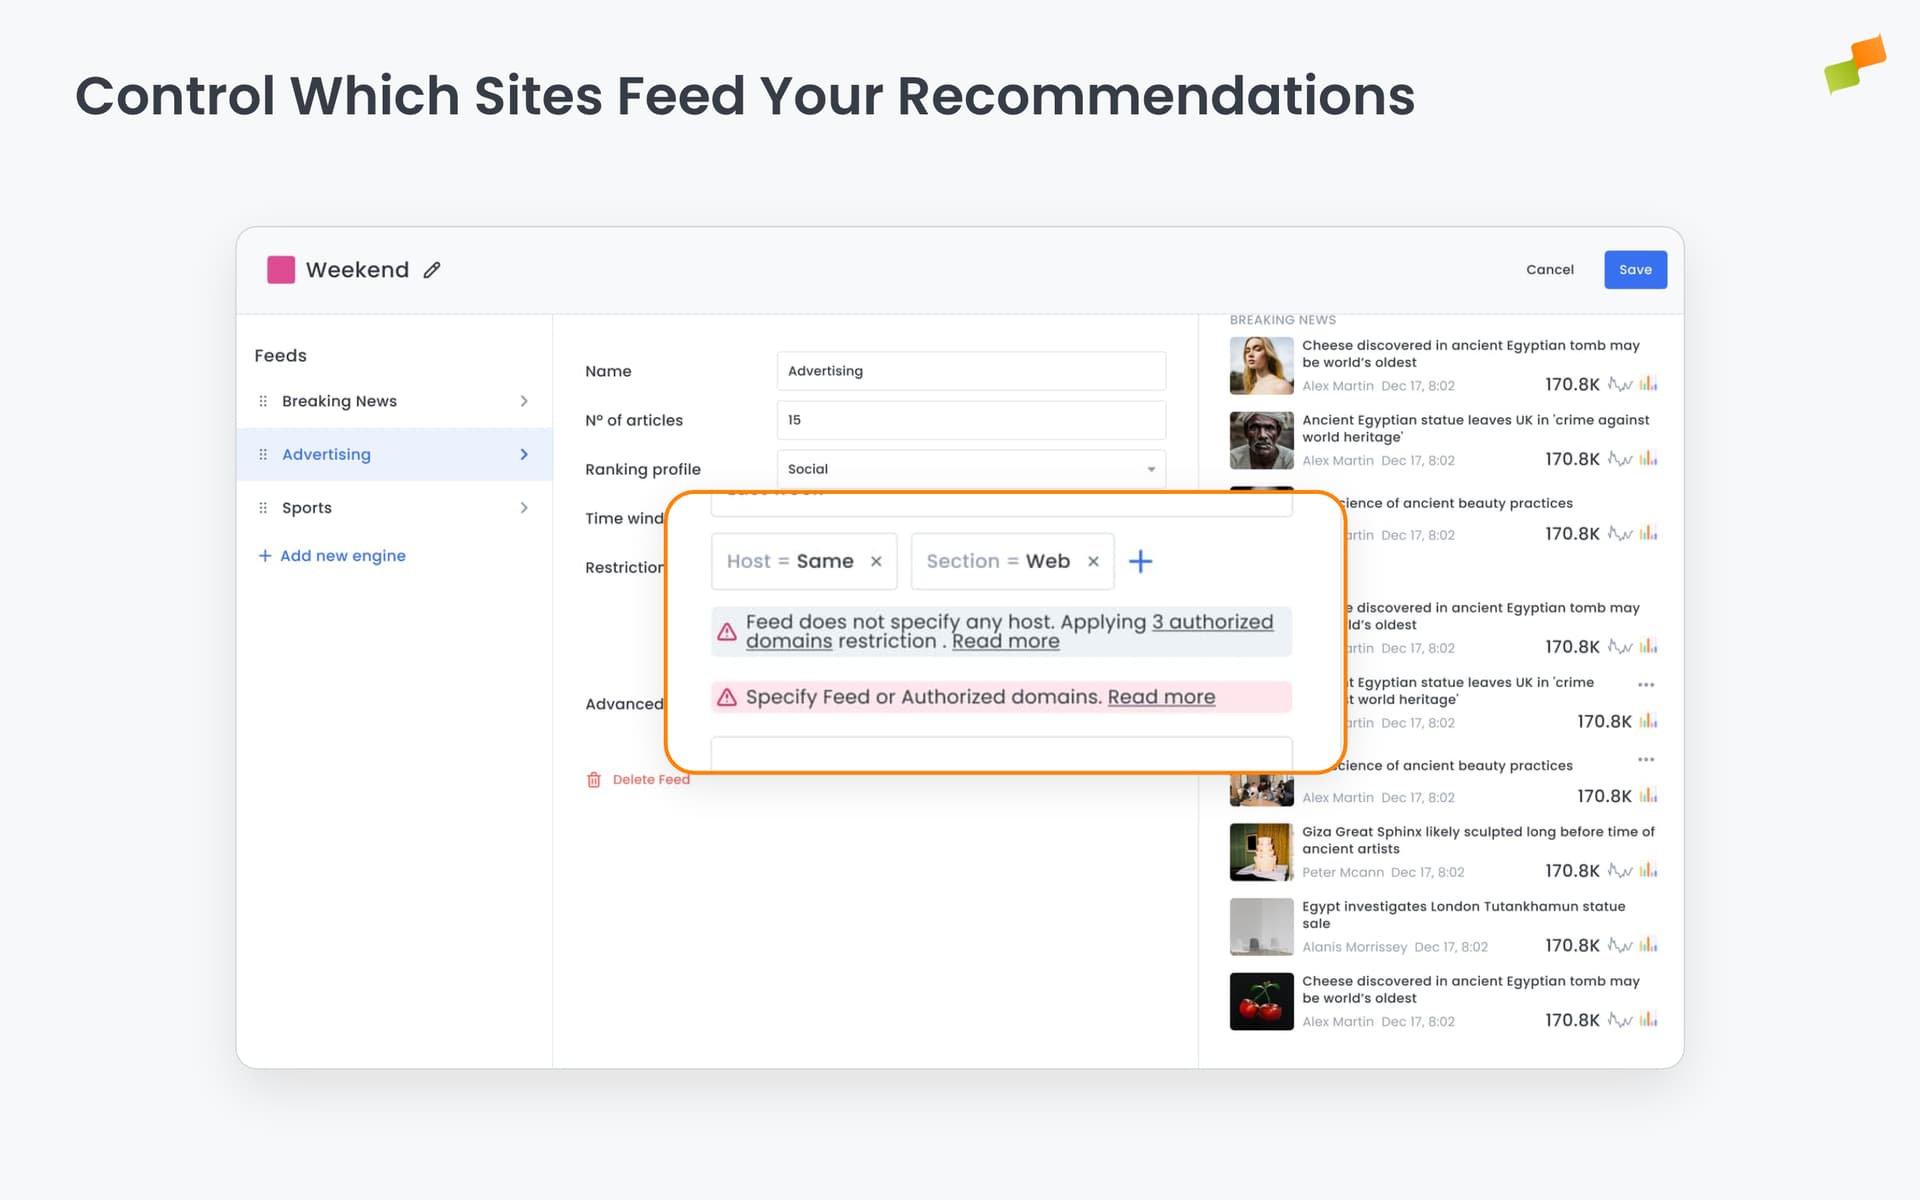Open overflow menu on 'crime against world heritage' article
This screenshot has height=1200, width=1920.
1647,683
